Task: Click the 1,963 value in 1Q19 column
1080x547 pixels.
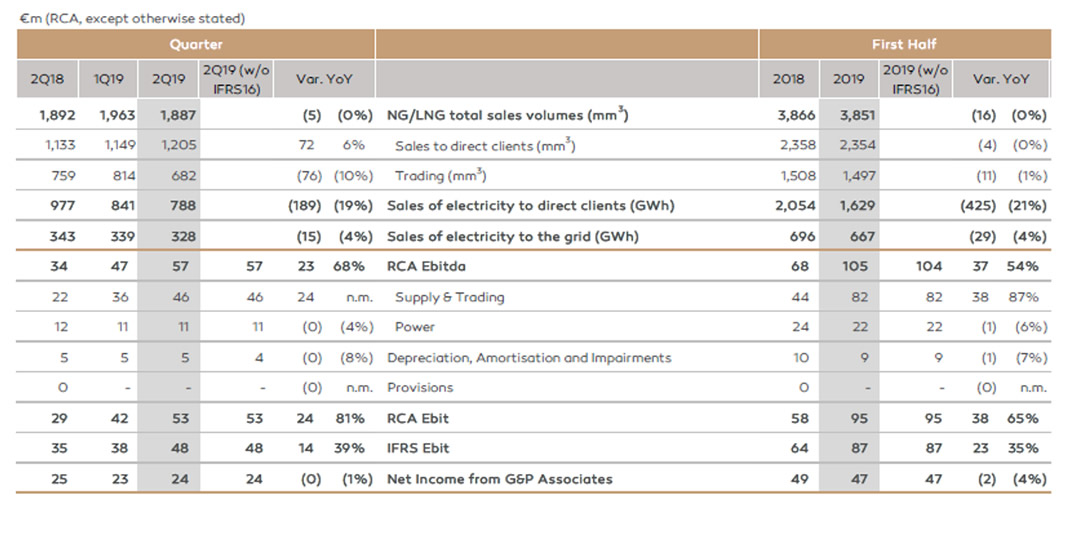Action: click(117, 115)
